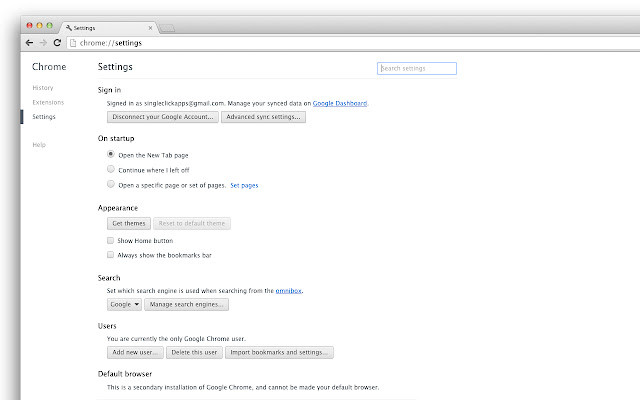The image size is (640, 400).
Task: Open Advanced sync settings
Action: pyautogui.click(x=263, y=117)
